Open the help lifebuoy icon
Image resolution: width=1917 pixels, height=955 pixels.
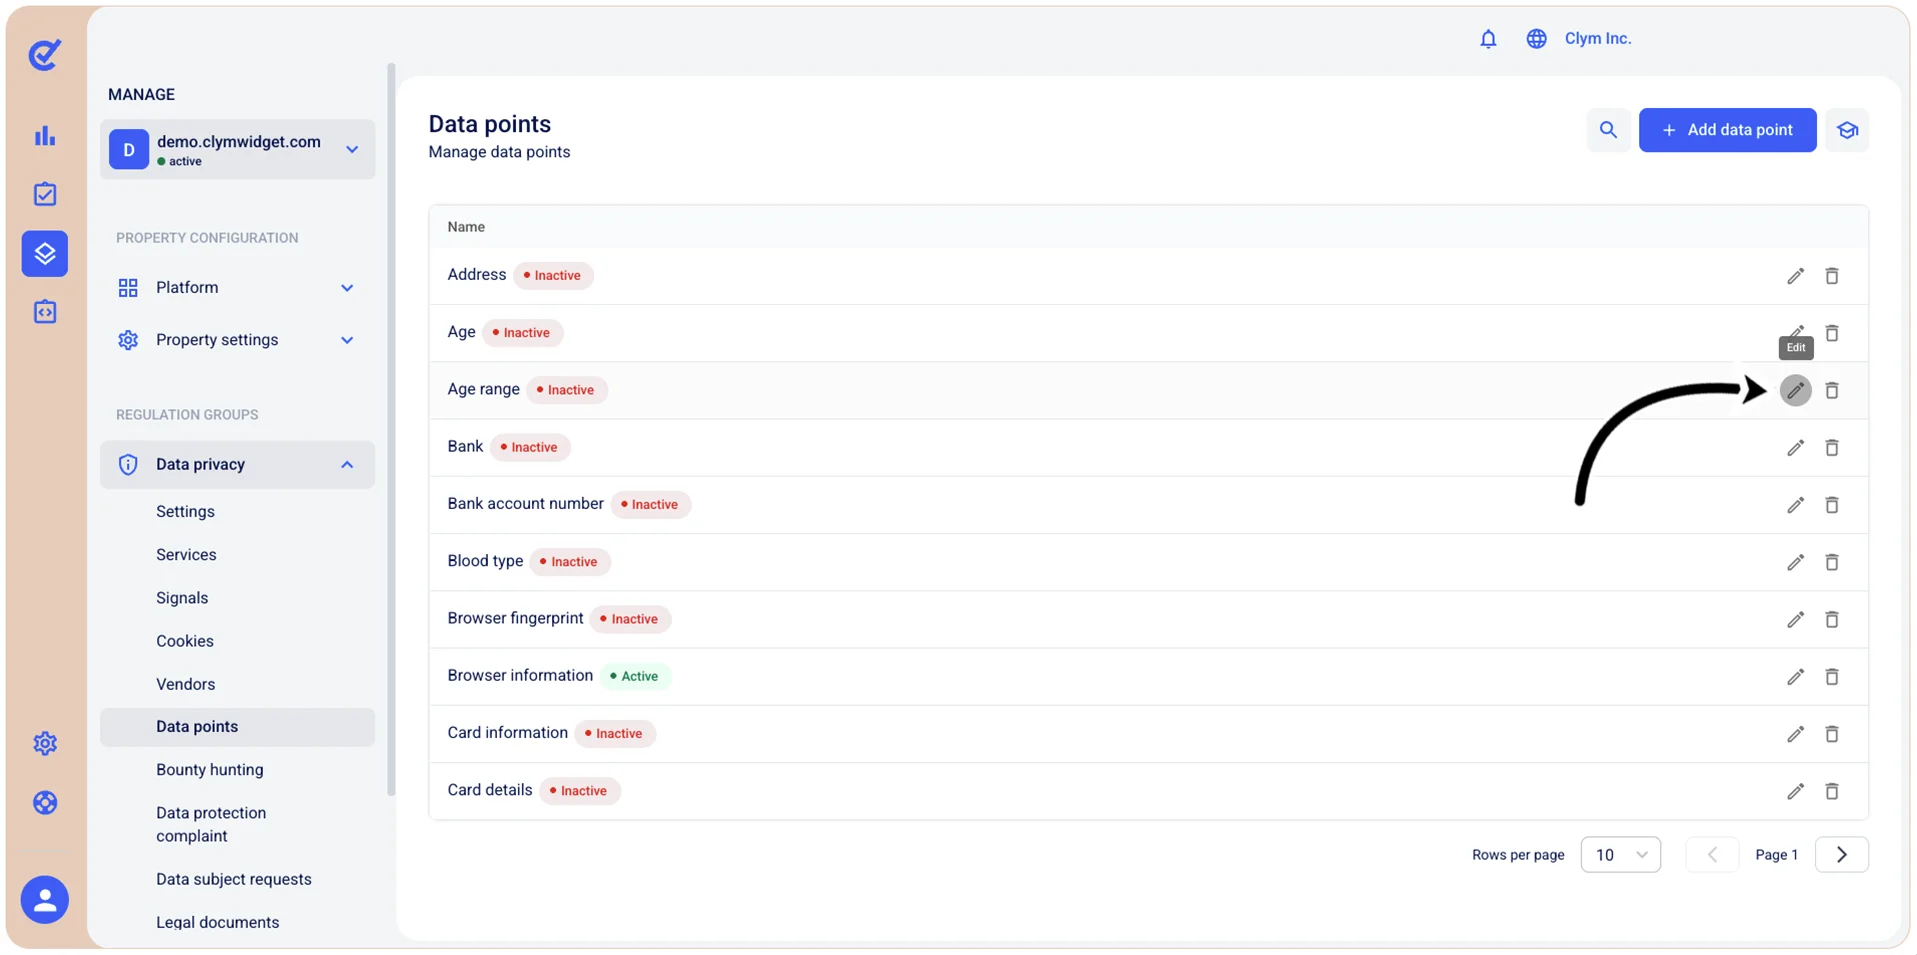click(45, 803)
